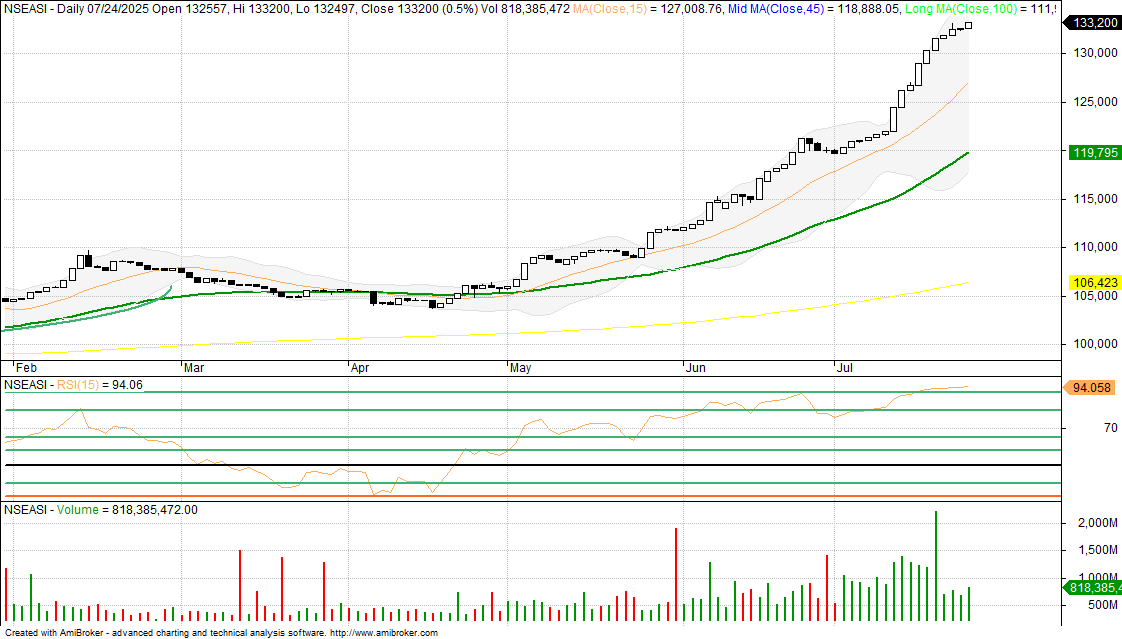Click the green 818,385 volume value label
Image resolution: width=1122 pixels, height=639 pixels.
point(1094,587)
